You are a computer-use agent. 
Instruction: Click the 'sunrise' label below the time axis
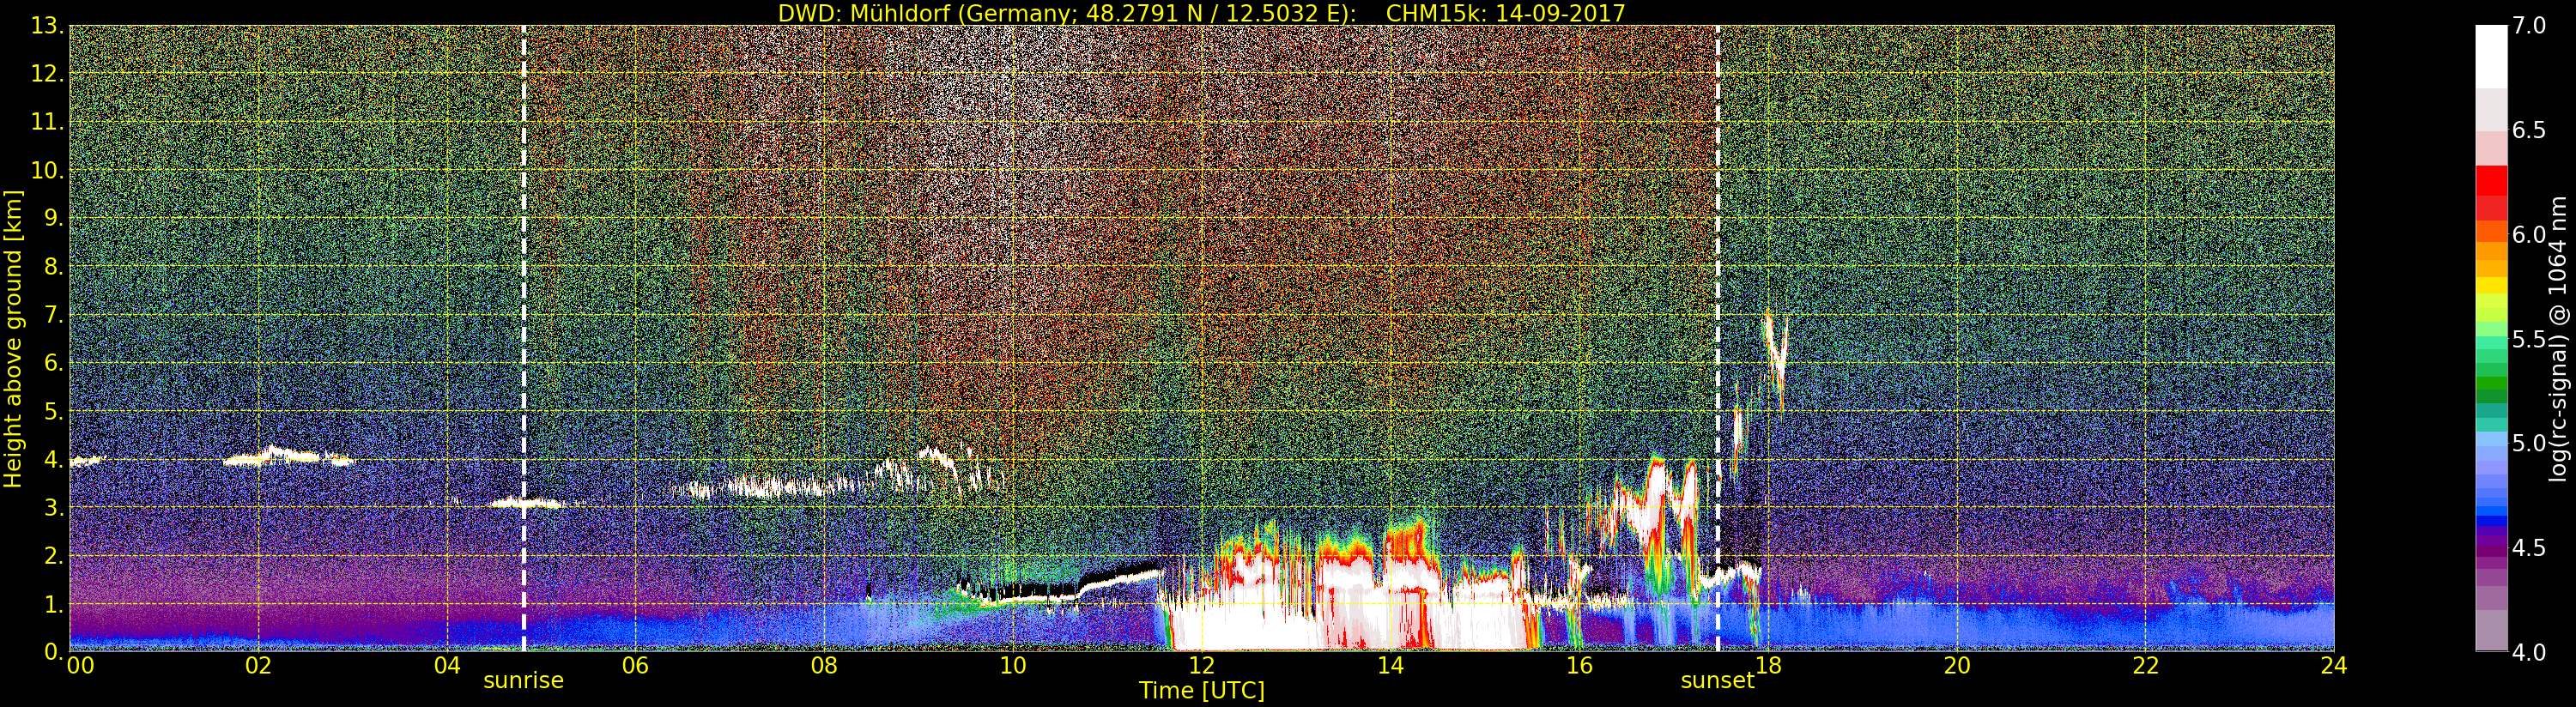click(x=523, y=681)
